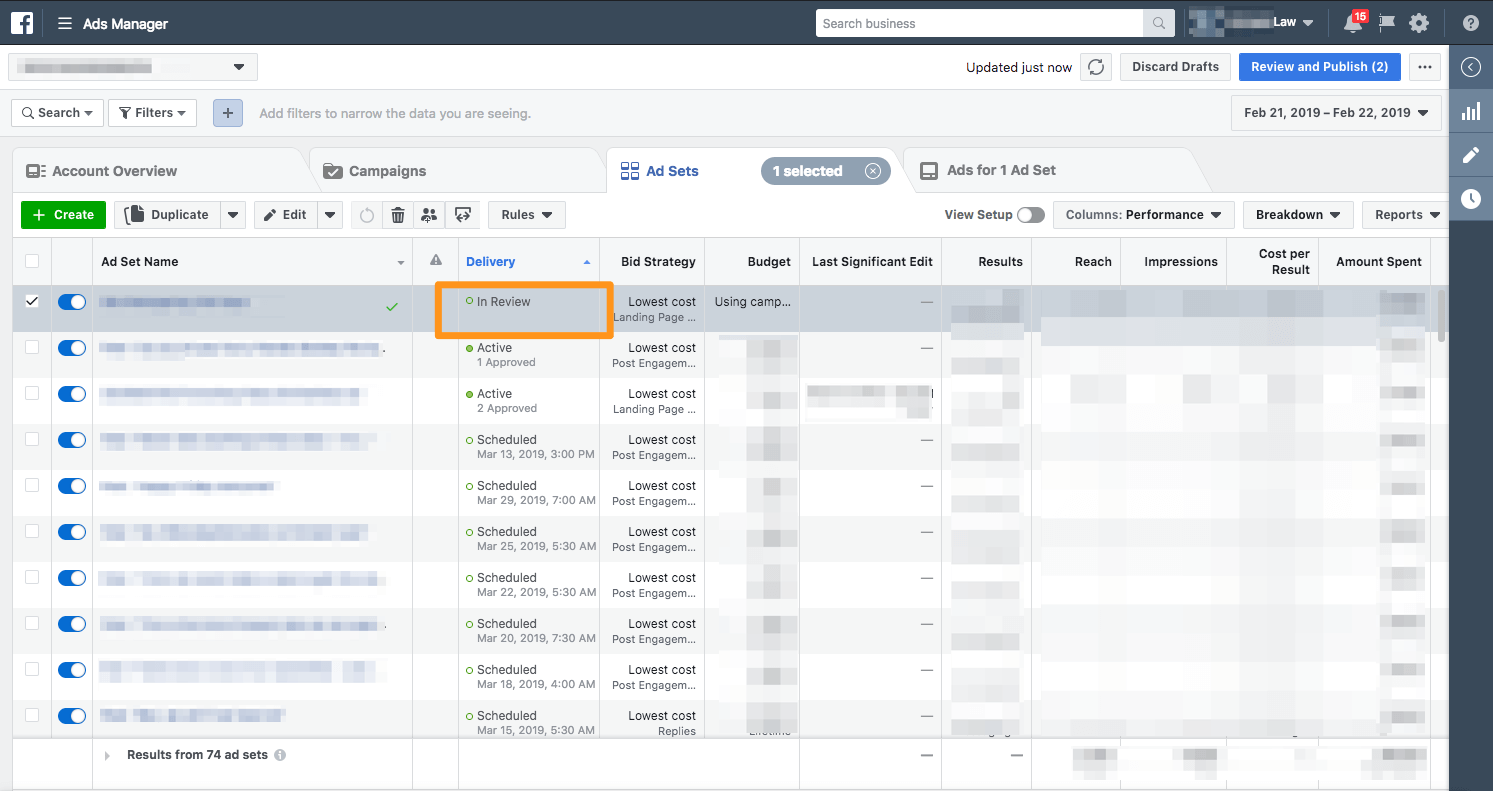Toggle the switch for the 1 Approved Active row
The height and width of the screenshot is (791, 1493).
[72, 348]
